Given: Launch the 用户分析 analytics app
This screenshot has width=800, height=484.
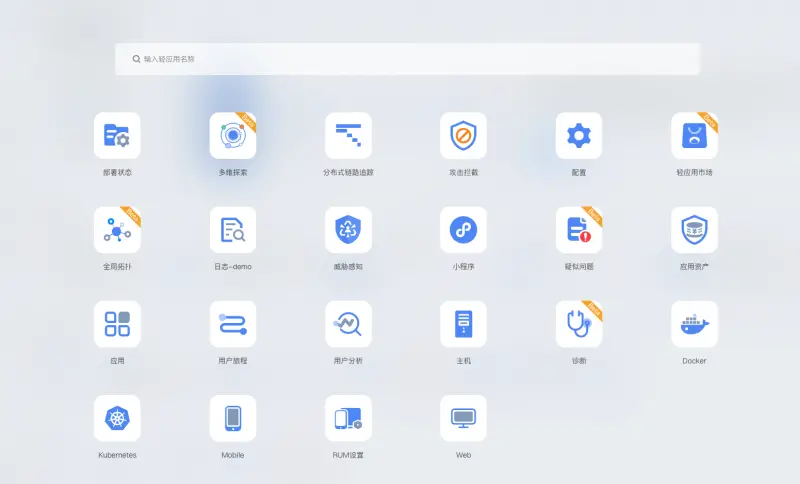Looking at the screenshot, I should [x=348, y=324].
